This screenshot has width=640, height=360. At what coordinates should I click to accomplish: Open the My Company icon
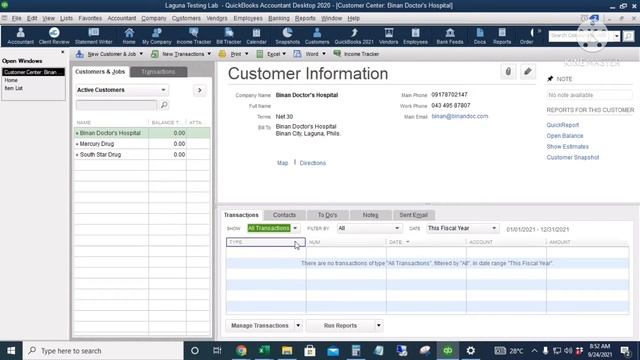point(157,36)
